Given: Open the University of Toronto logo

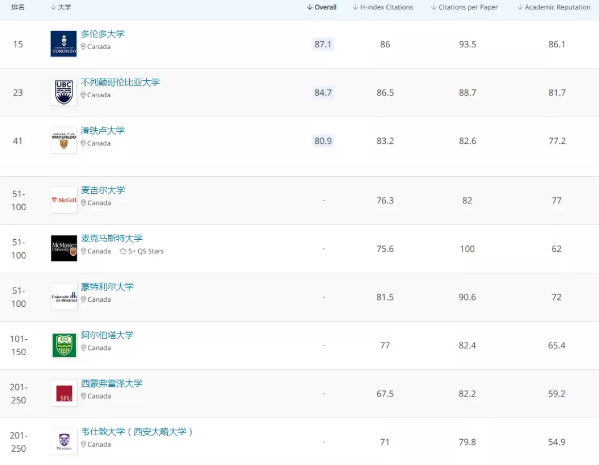Looking at the screenshot, I should (64, 44).
